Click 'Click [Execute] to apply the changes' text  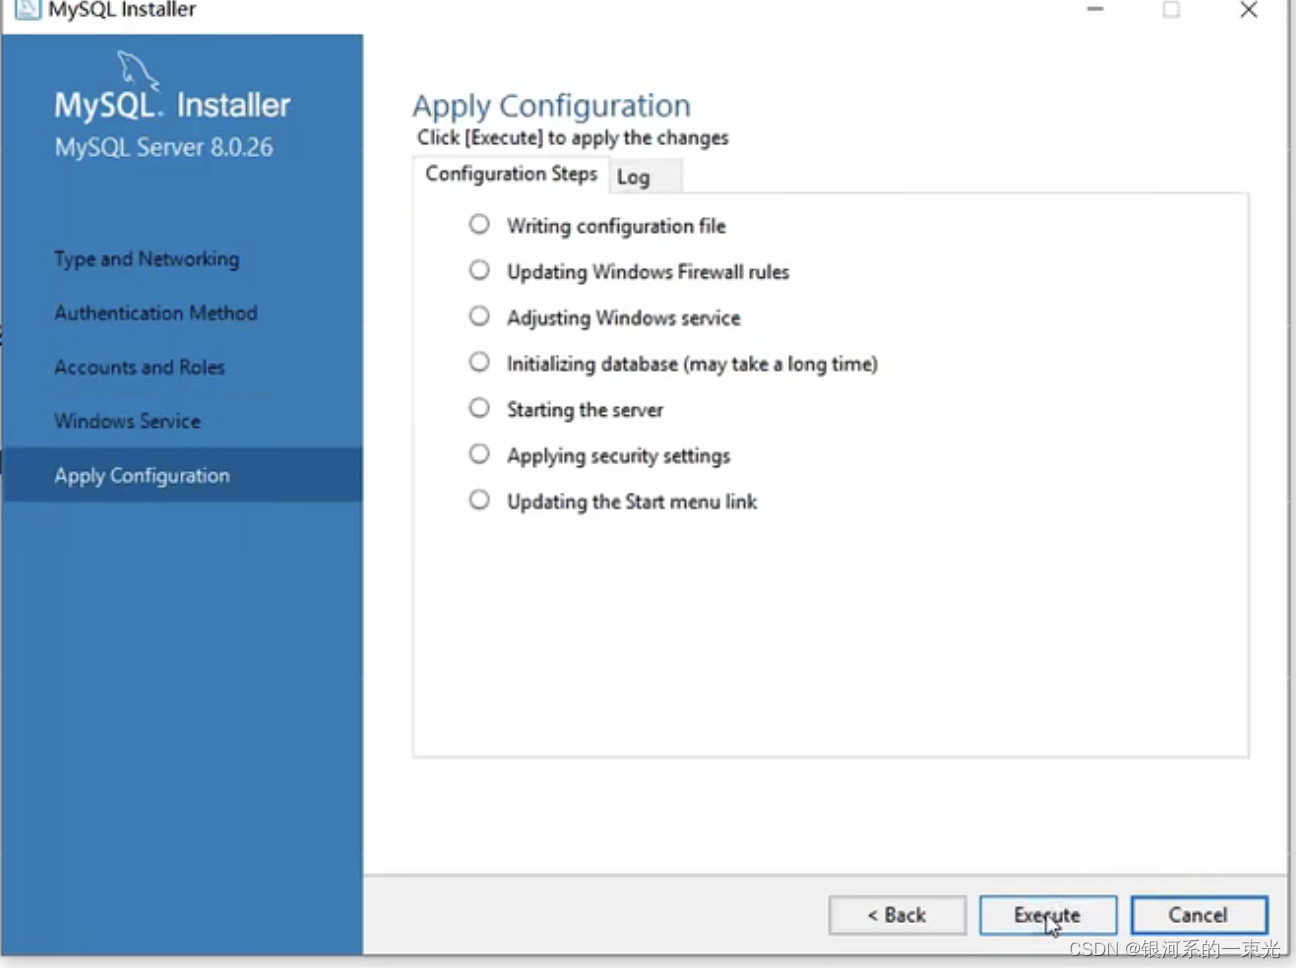[573, 138]
